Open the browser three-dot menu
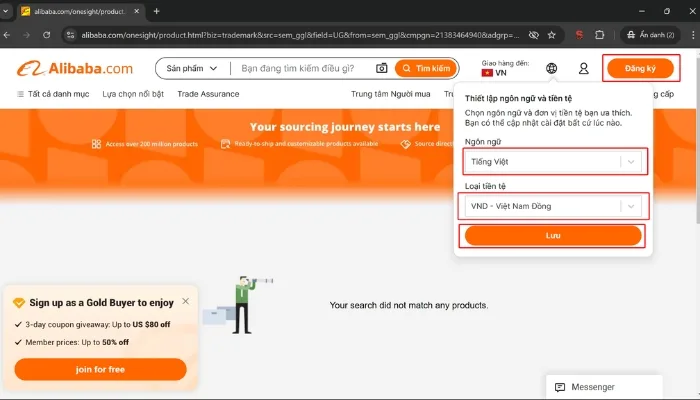The width and height of the screenshot is (700, 400). (693, 35)
